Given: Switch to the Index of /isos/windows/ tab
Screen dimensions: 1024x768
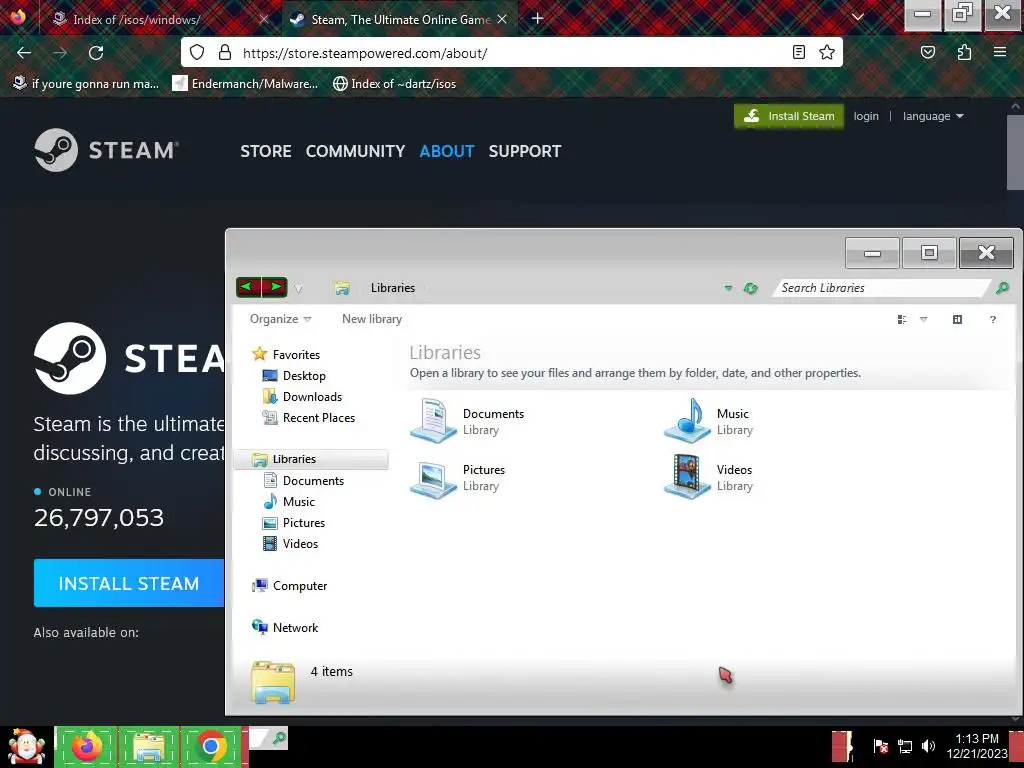Looking at the screenshot, I should (x=159, y=20).
